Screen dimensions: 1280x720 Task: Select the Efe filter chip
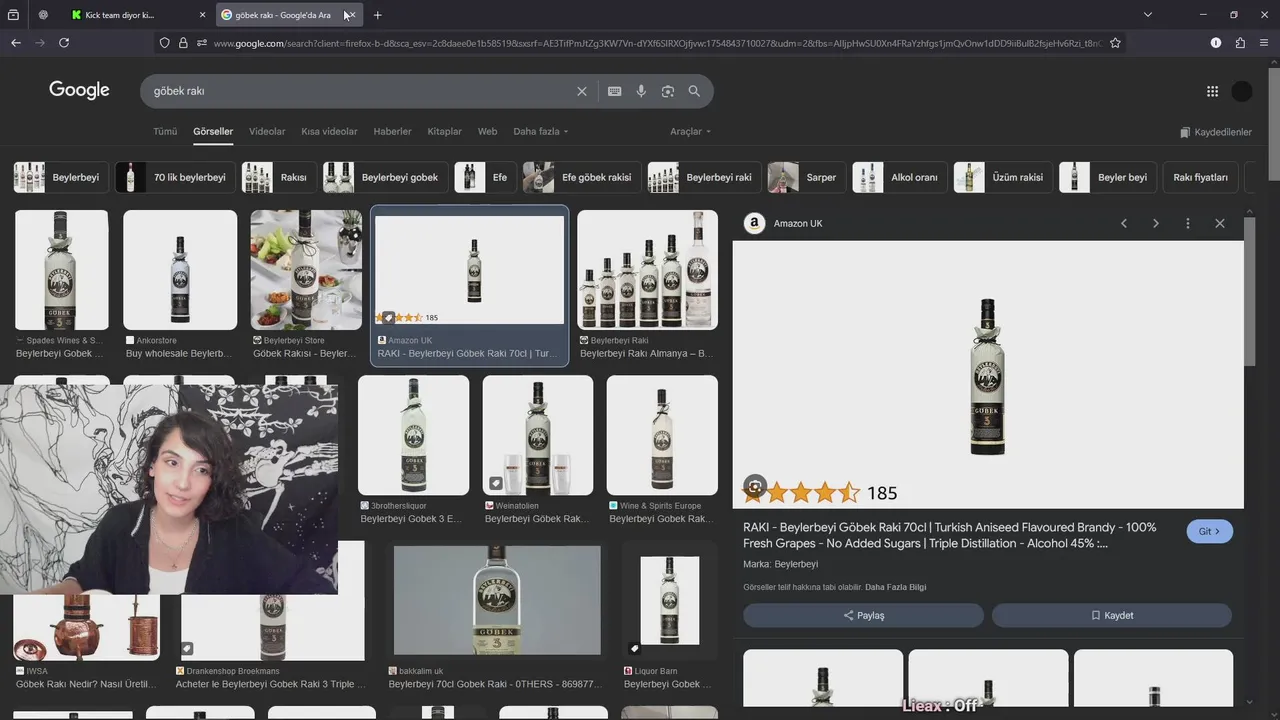(x=485, y=177)
